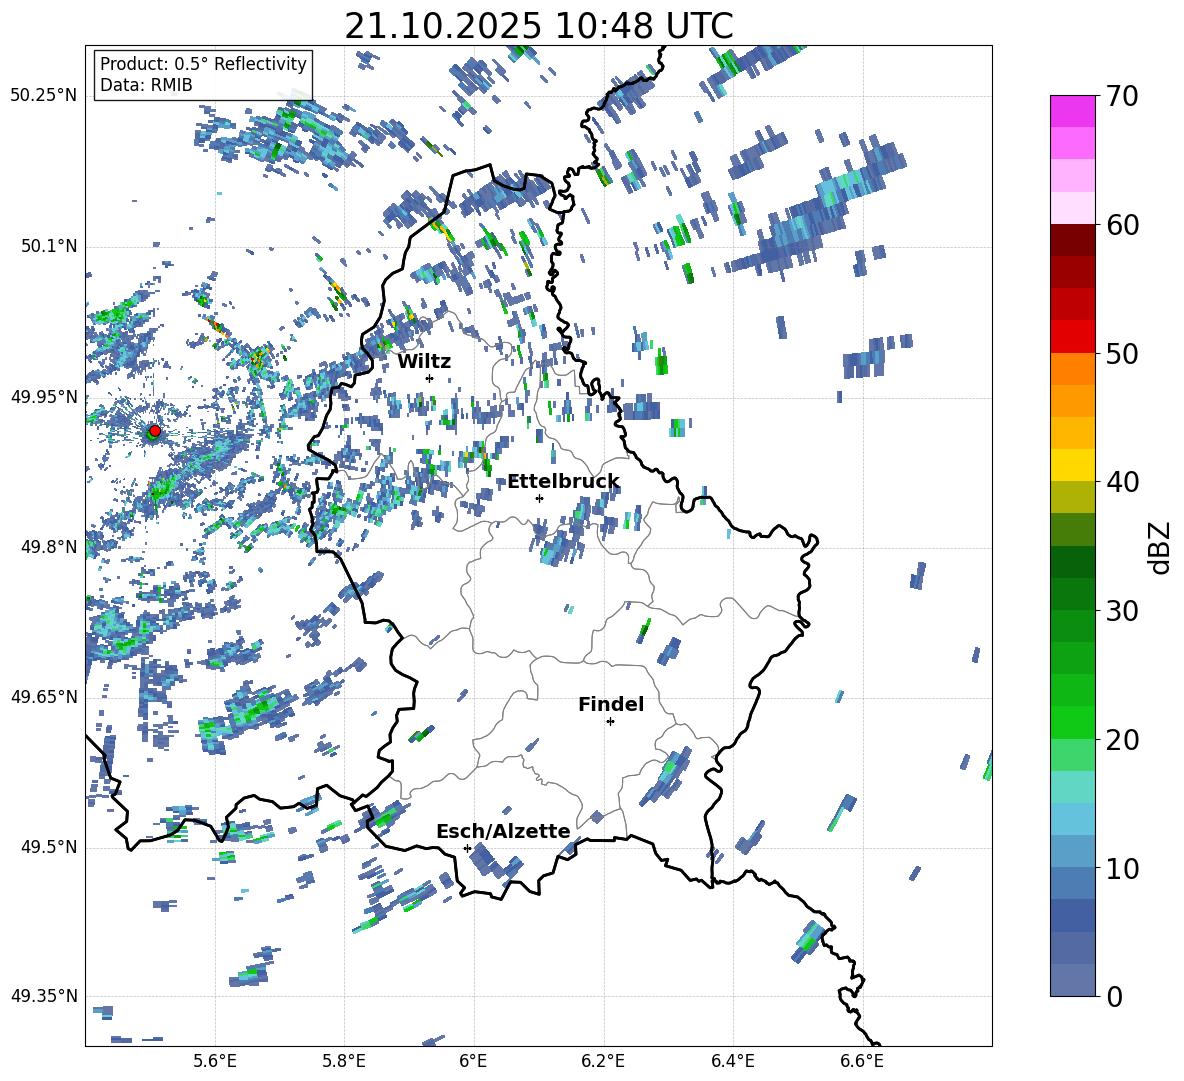Click the red radar site marker
1184x1081 pixels.
pos(155,430)
